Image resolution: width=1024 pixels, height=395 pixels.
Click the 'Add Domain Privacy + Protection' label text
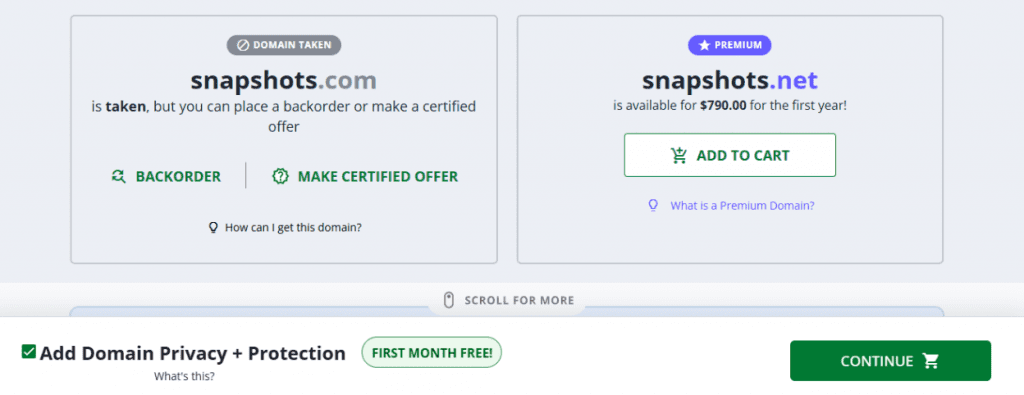(193, 353)
